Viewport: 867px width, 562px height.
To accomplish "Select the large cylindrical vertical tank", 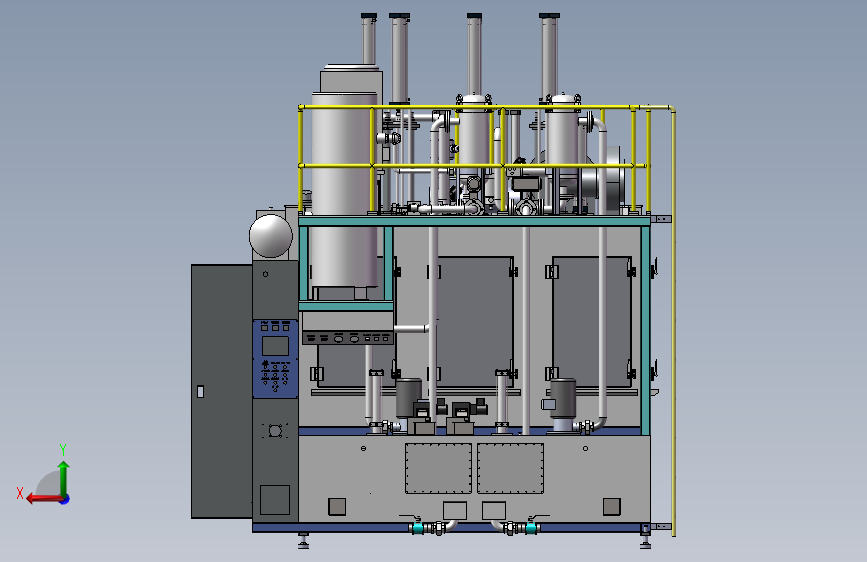I will [x=343, y=188].
